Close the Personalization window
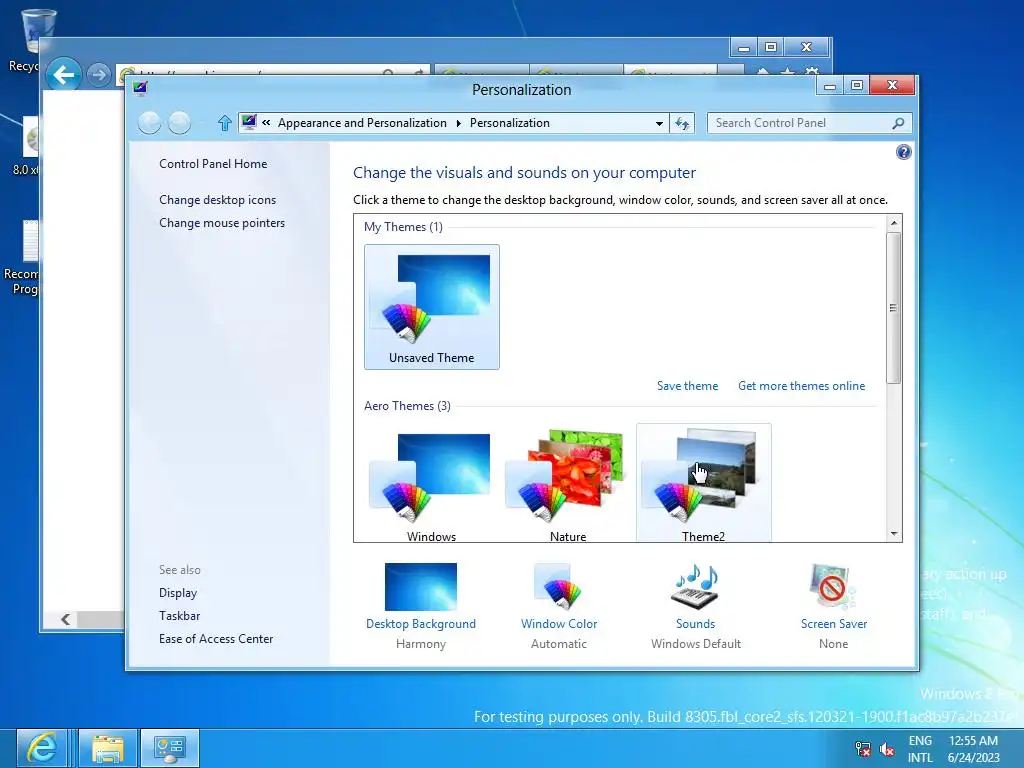Viewport: 1024px width, 768px height. (892, 86)
